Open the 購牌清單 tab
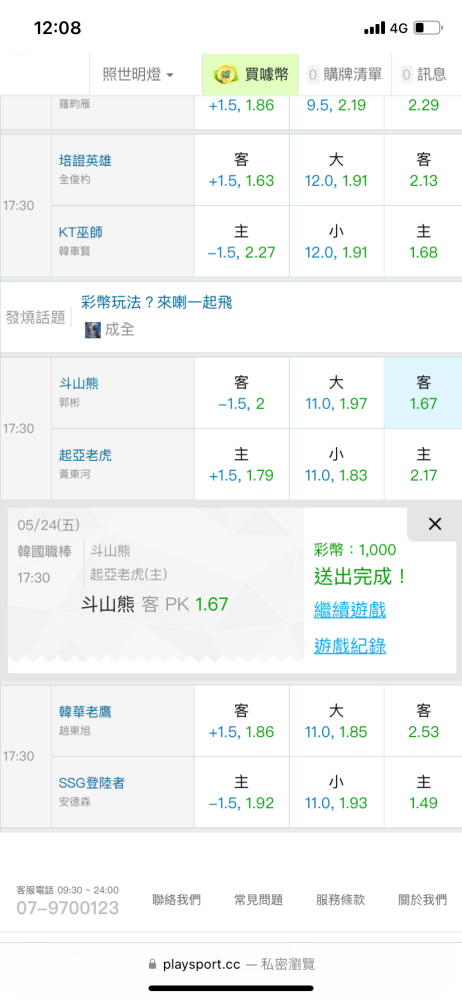462x1000 pixels. click(345, 75)
